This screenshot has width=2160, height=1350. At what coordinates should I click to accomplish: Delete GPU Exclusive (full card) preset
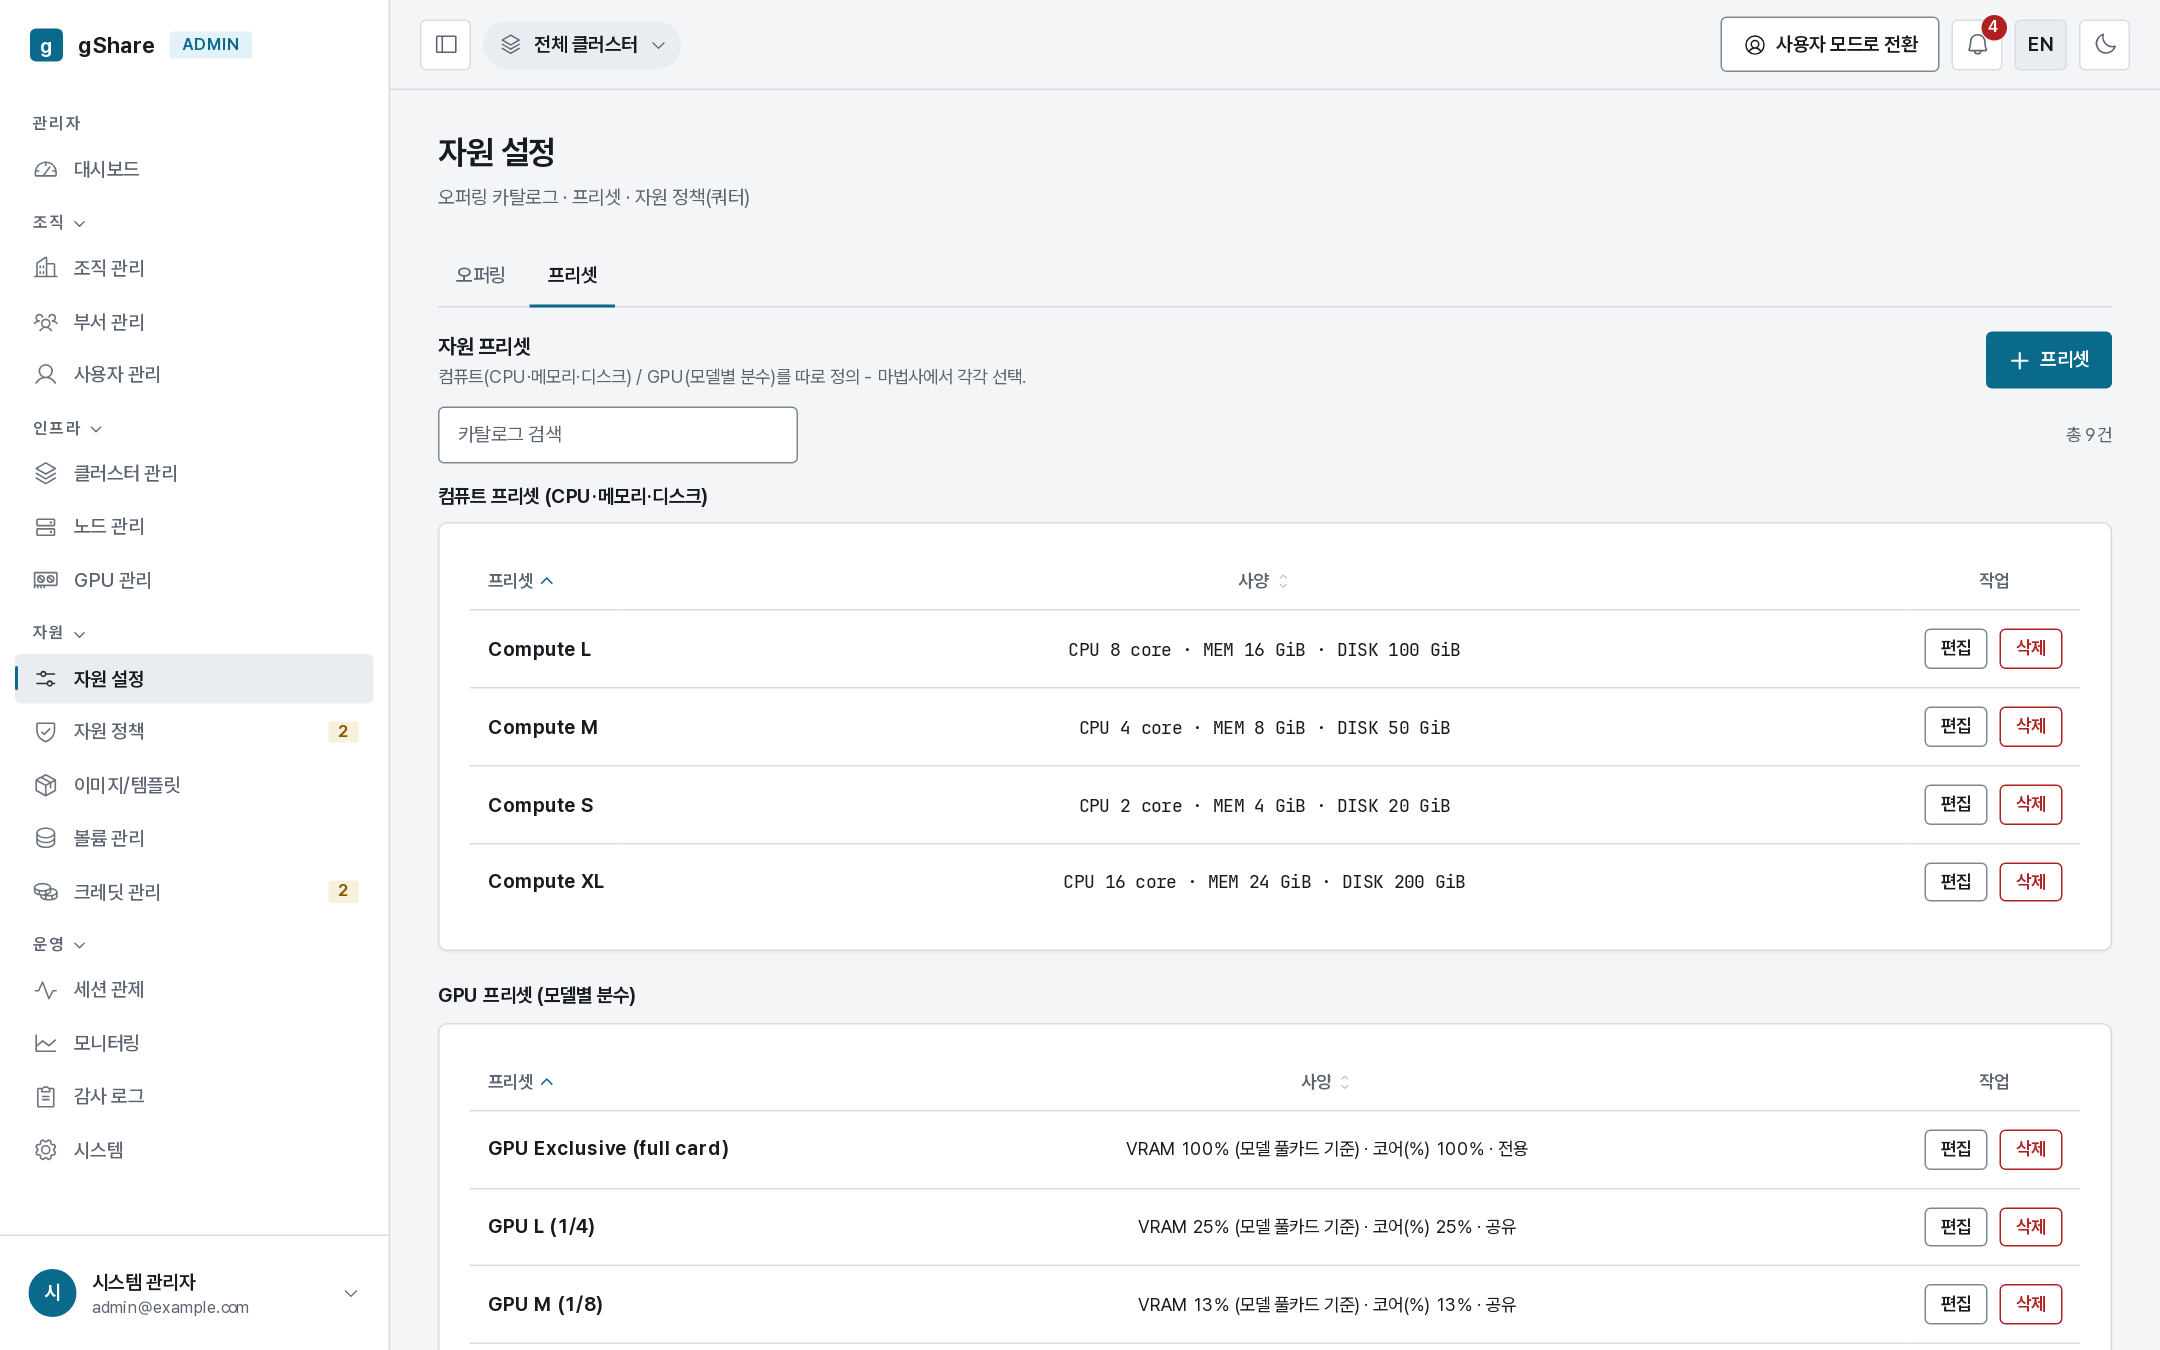tap(2030, 1149)
